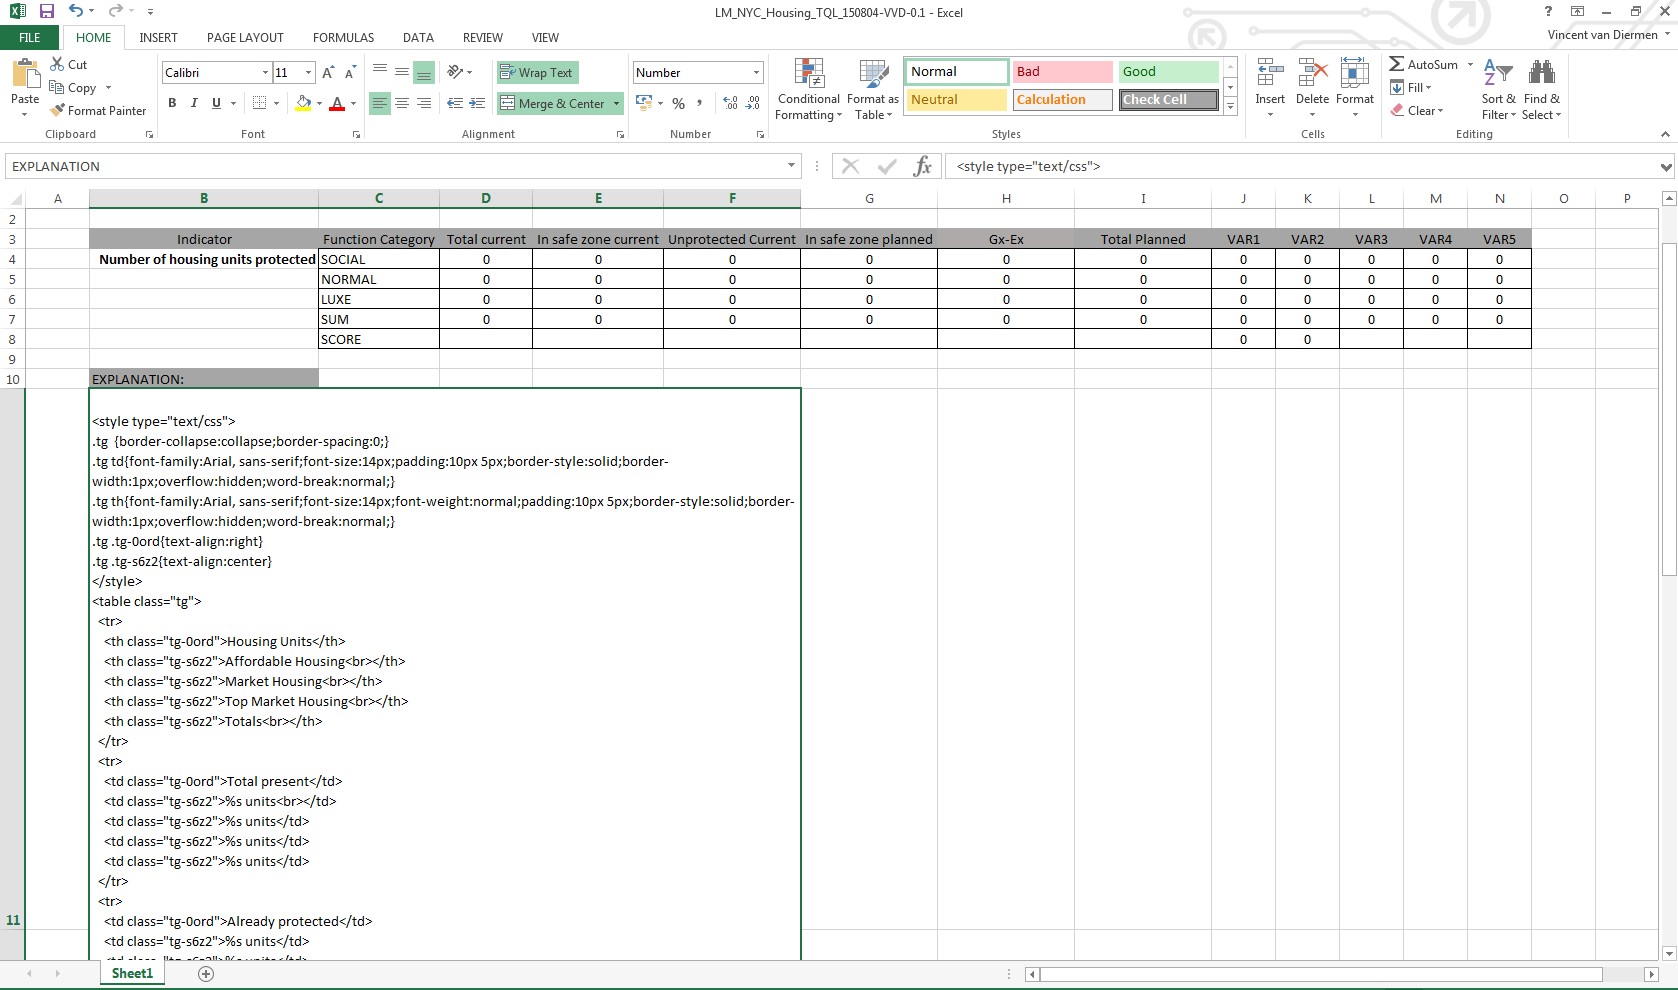Click the Save icon in quick access toolbar
Viewport: 1678px width, 990px height.
tap(47, 12)
